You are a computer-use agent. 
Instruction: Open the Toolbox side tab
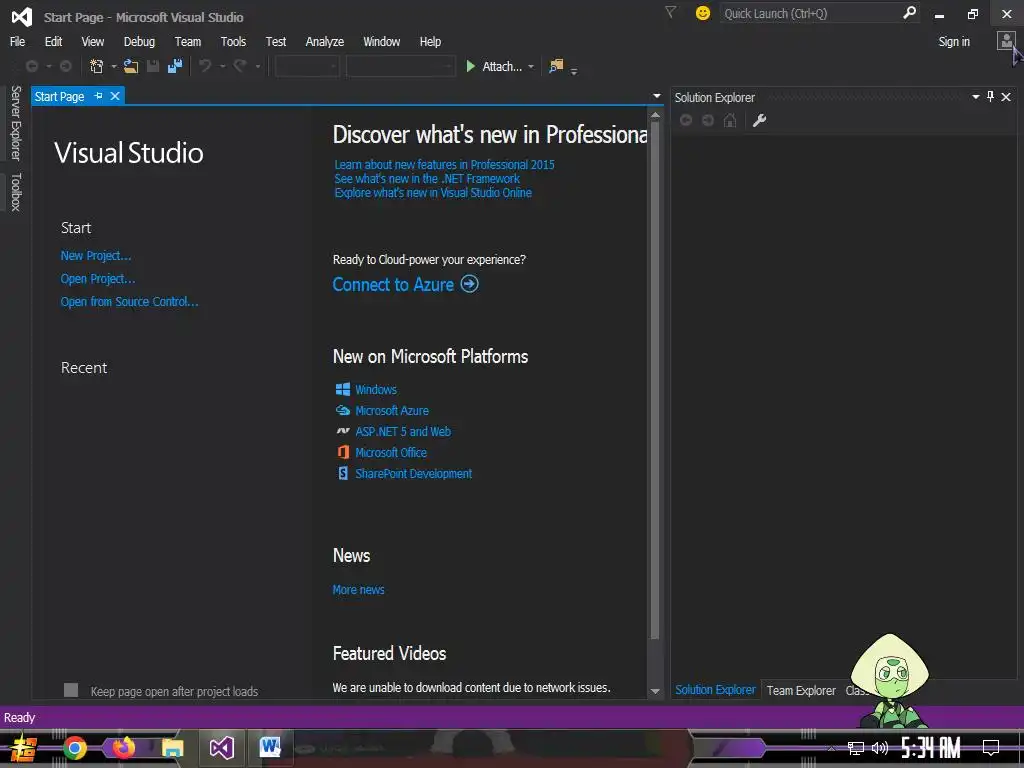tap(16, 192)
